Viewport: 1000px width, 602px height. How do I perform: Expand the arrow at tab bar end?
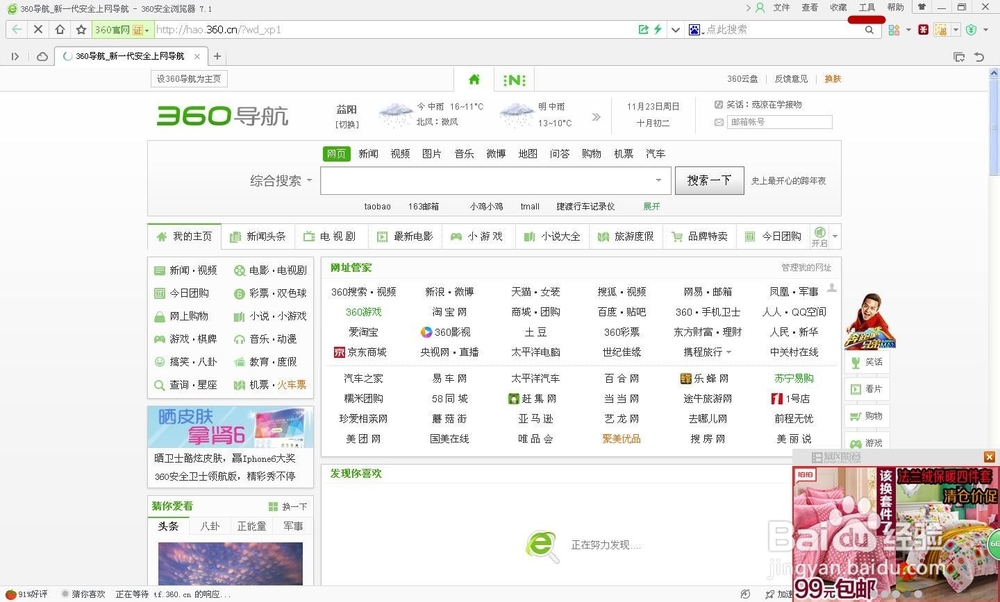(x=835, y=237)
